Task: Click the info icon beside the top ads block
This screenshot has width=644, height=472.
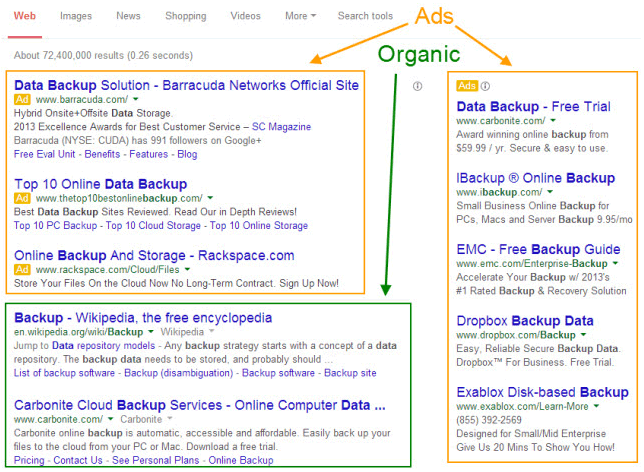Action: (x=417, y=86)
